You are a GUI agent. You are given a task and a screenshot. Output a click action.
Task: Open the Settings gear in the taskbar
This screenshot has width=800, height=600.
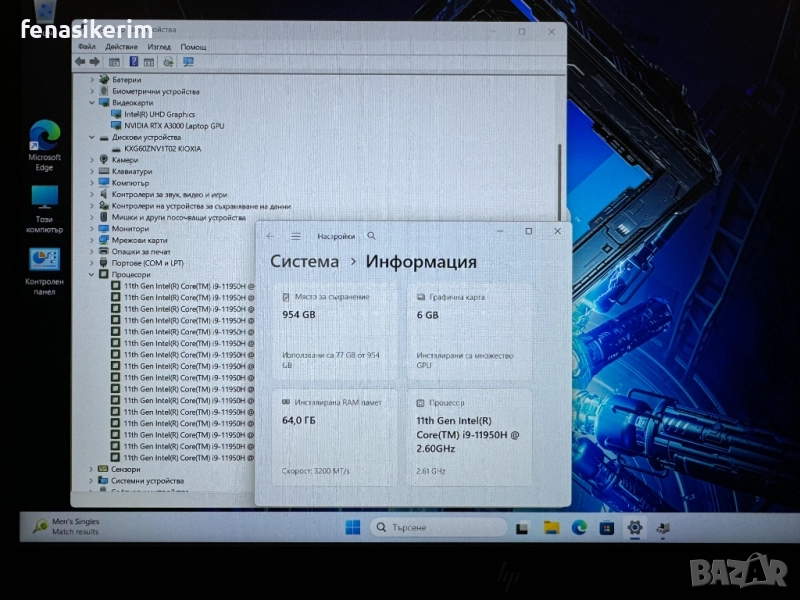[x=634, y=527]
